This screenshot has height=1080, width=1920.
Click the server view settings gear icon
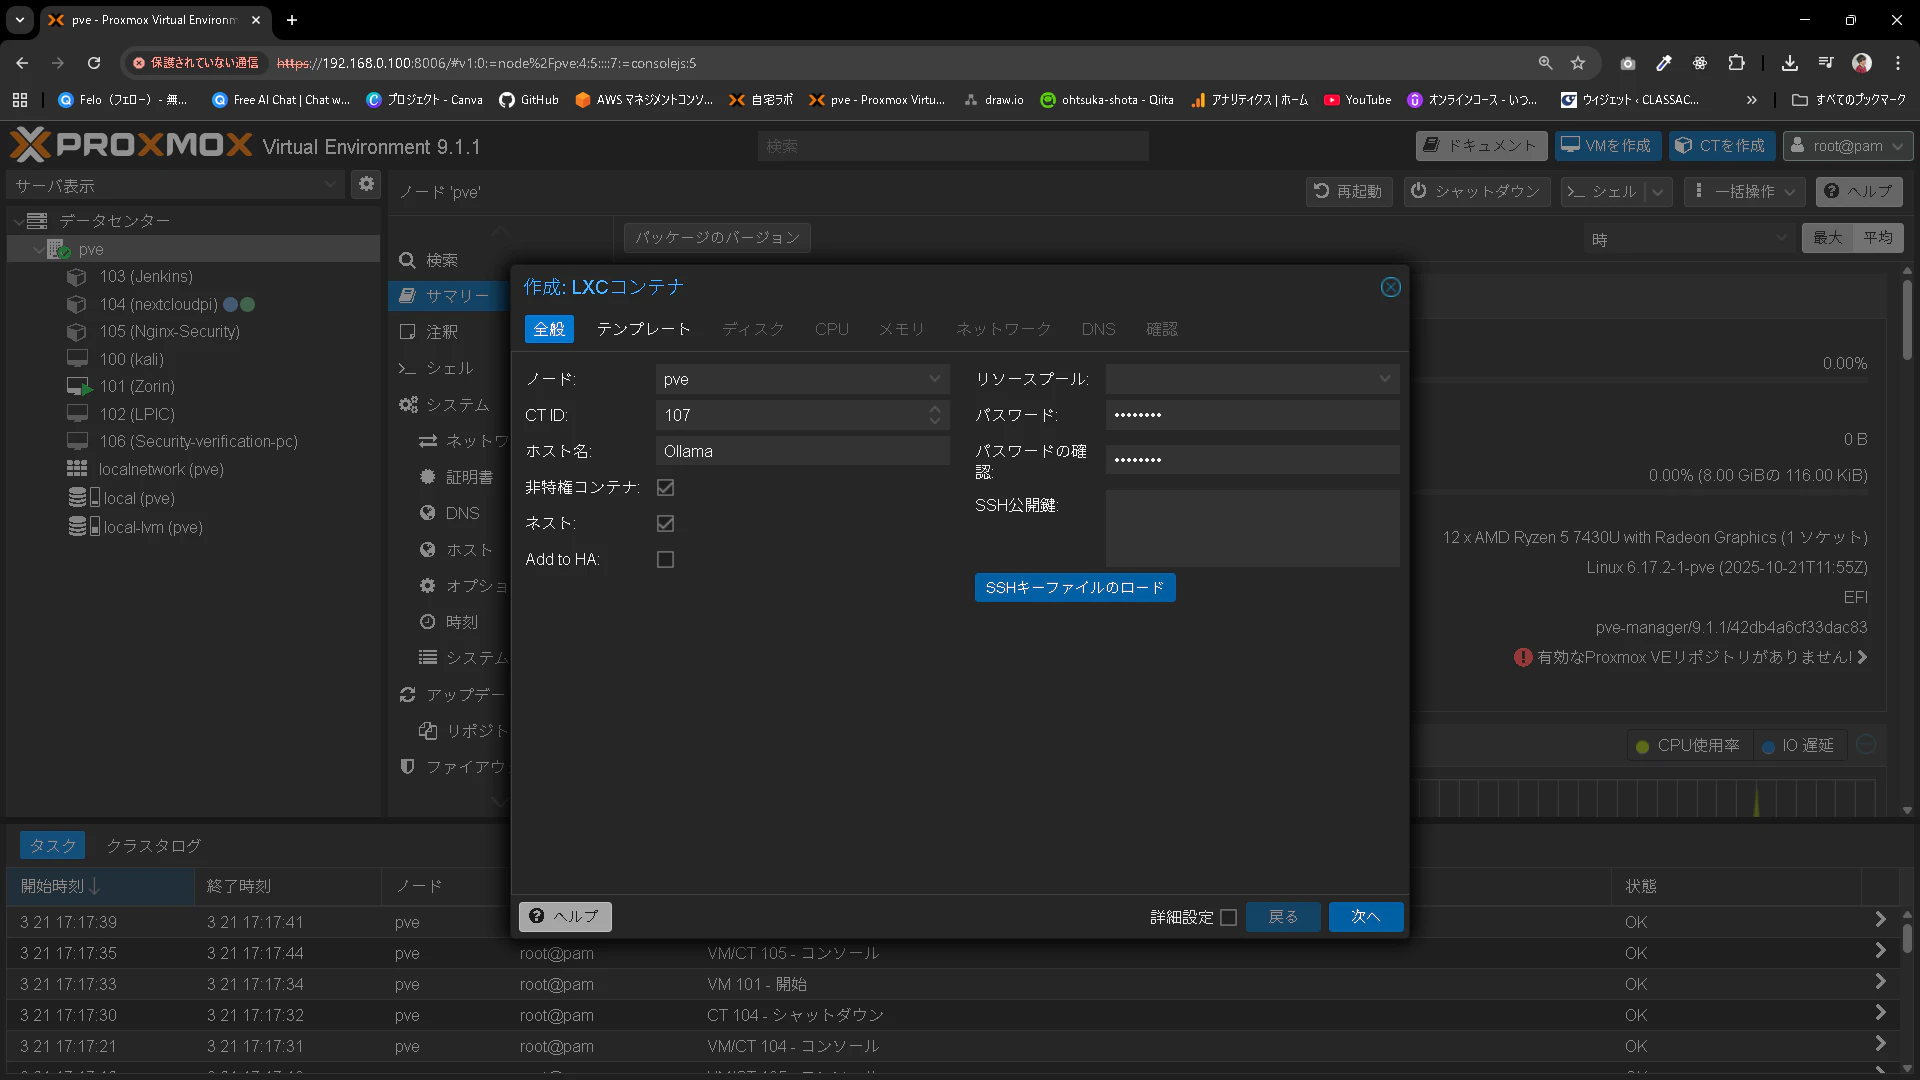pyautogui.click(x=366, y=184)
